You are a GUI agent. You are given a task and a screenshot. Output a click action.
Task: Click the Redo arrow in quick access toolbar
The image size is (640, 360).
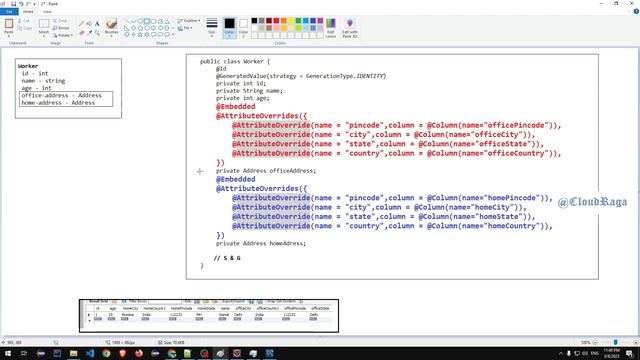tap(28, 4)
